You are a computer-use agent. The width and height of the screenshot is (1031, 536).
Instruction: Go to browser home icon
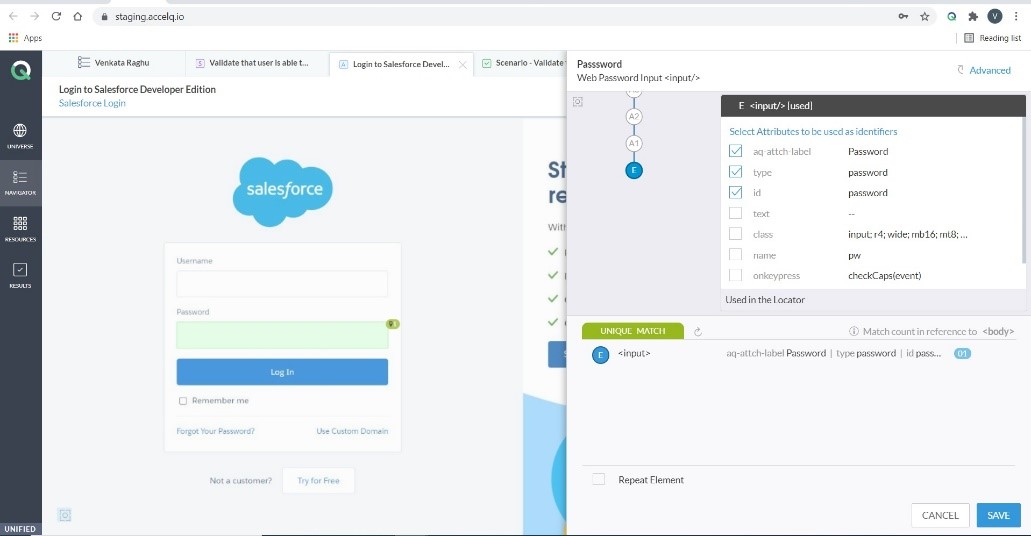[78, 16]
